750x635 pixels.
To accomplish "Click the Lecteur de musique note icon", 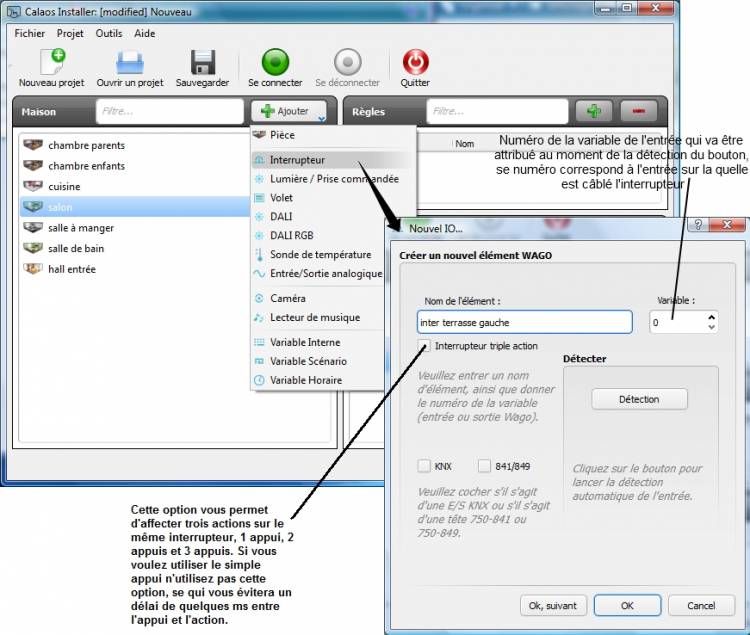I will (259, 318).
